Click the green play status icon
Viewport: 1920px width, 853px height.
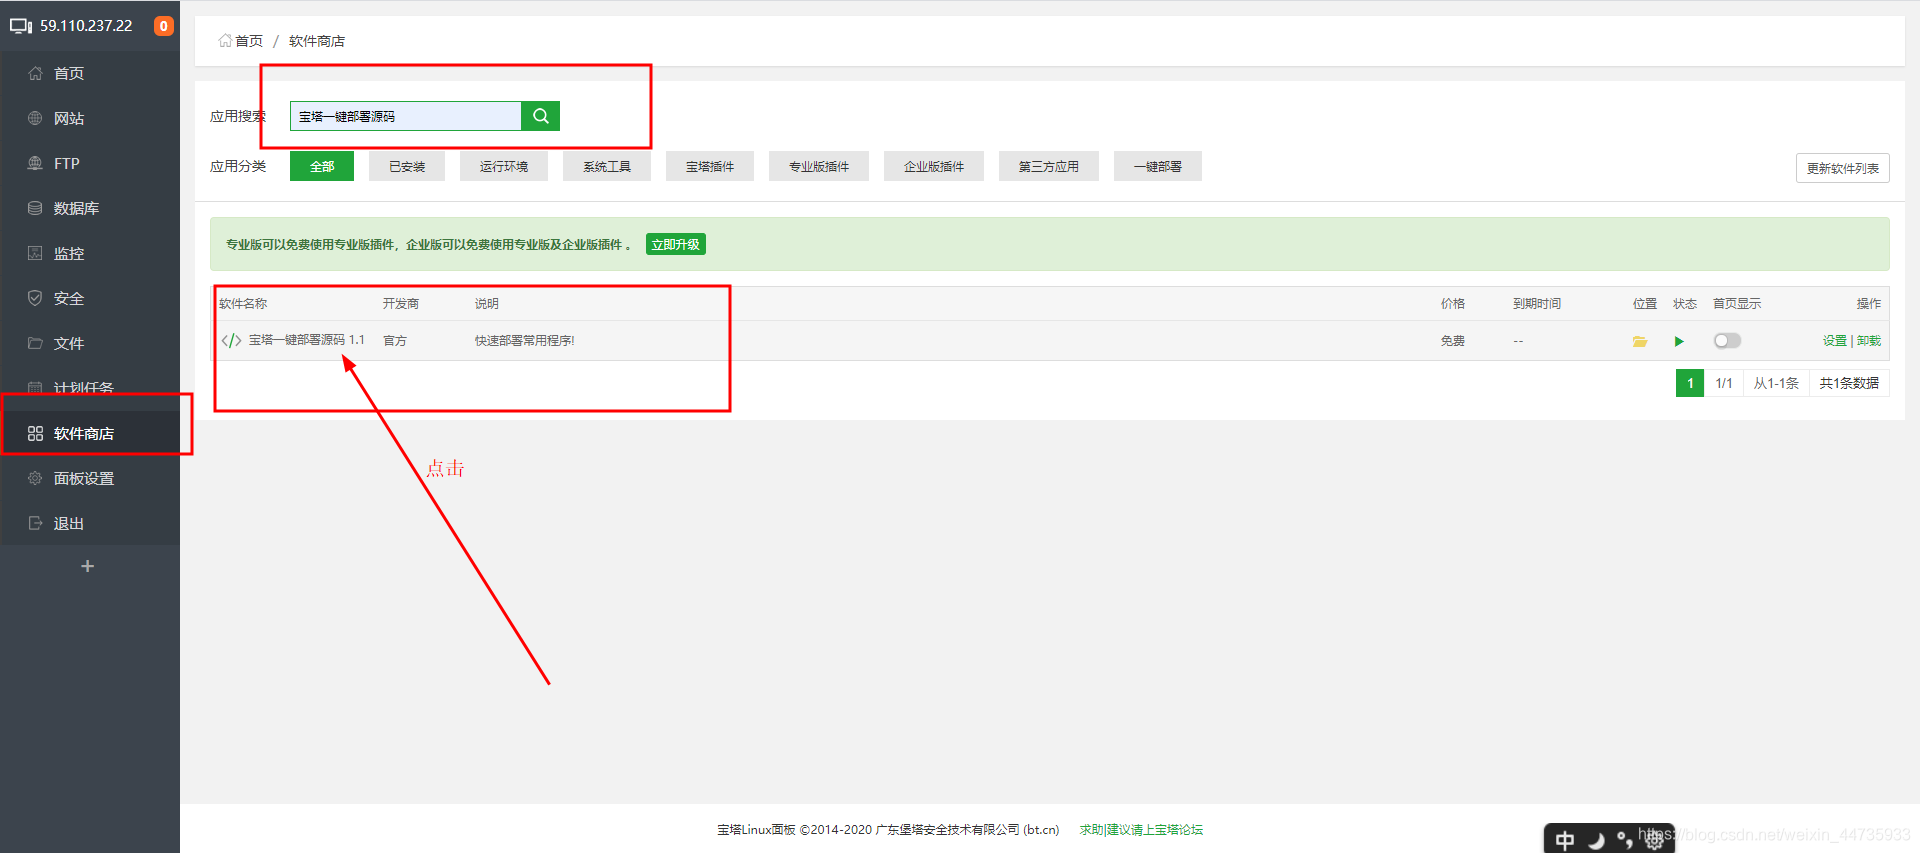click(x=1679, y=341)
